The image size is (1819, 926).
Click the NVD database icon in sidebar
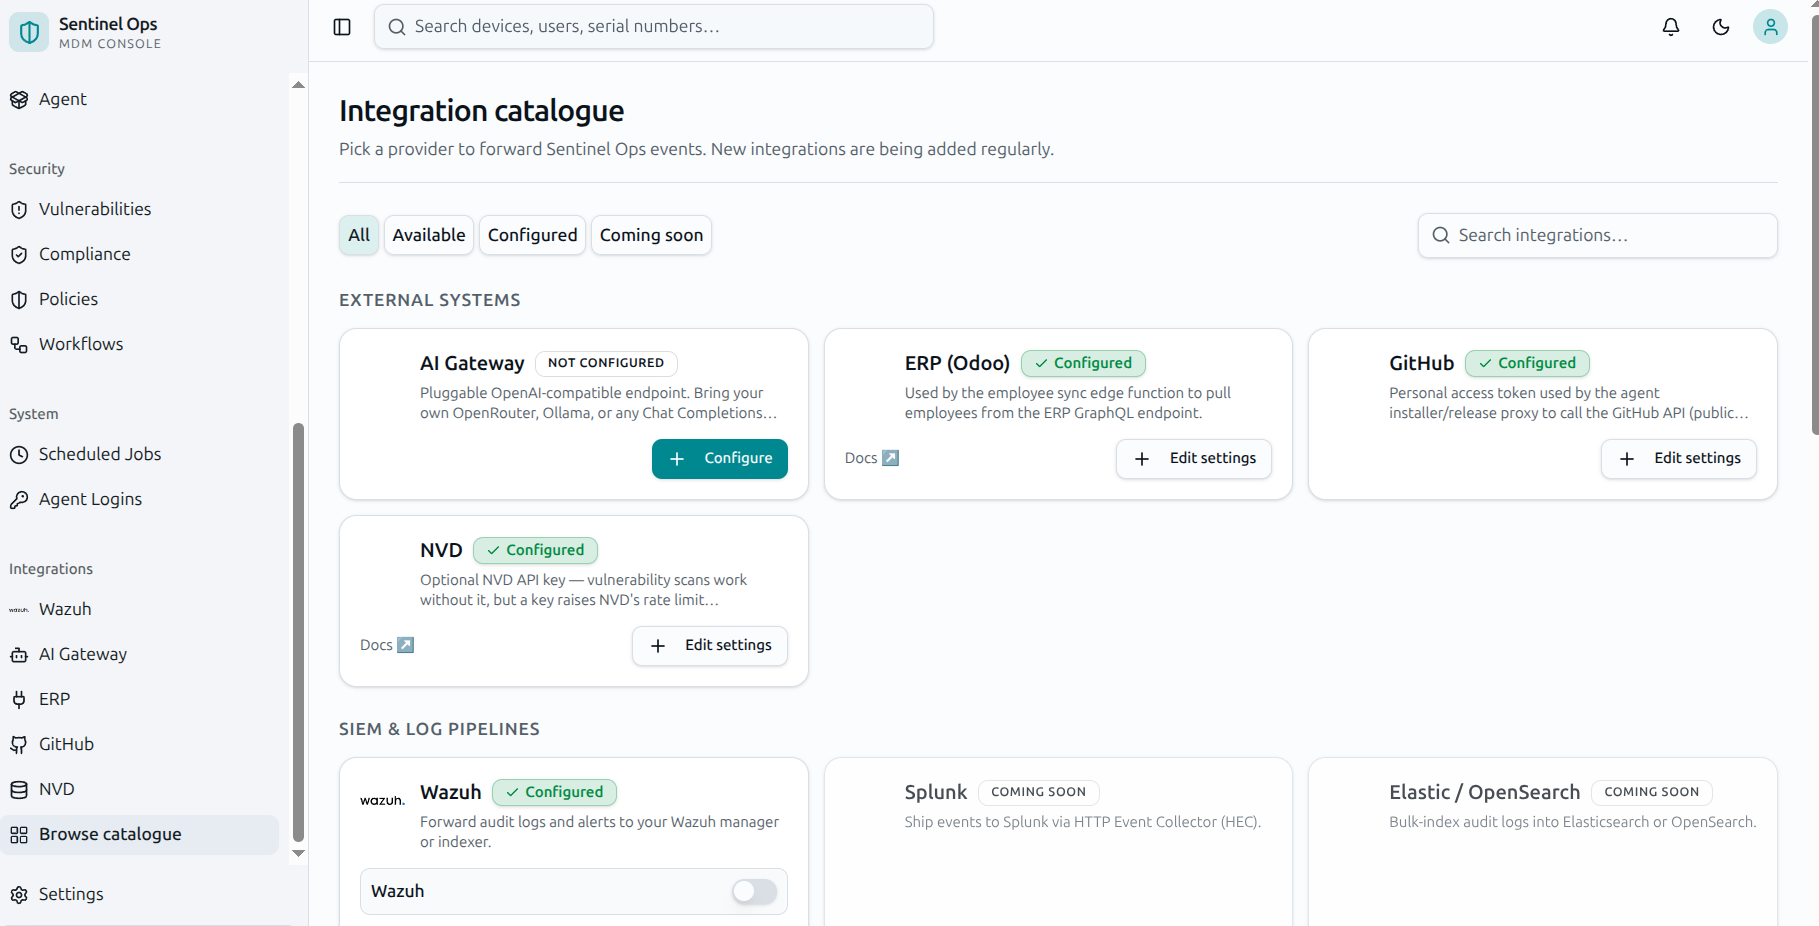coord(19,790)
